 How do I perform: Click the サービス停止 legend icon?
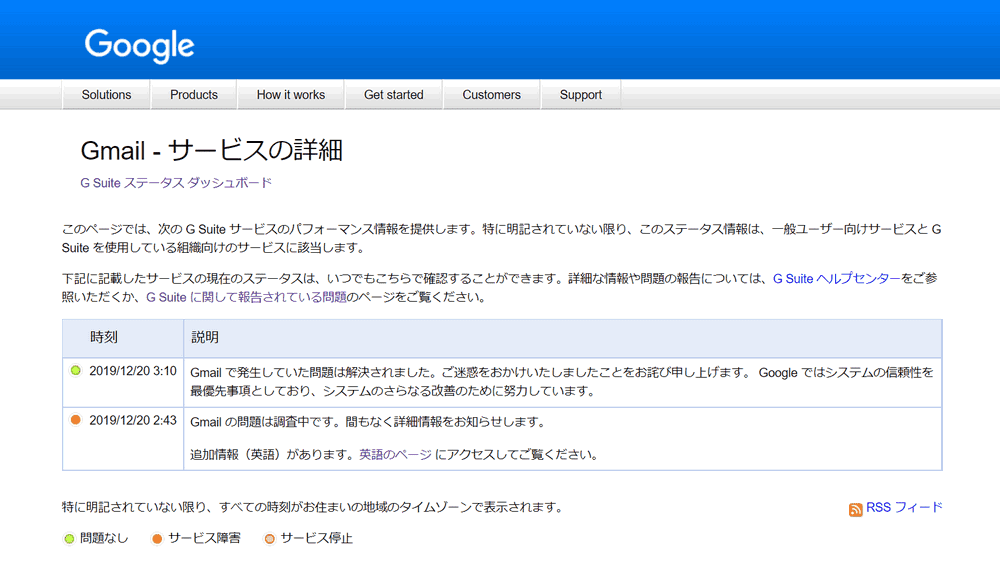click(270, 539)
